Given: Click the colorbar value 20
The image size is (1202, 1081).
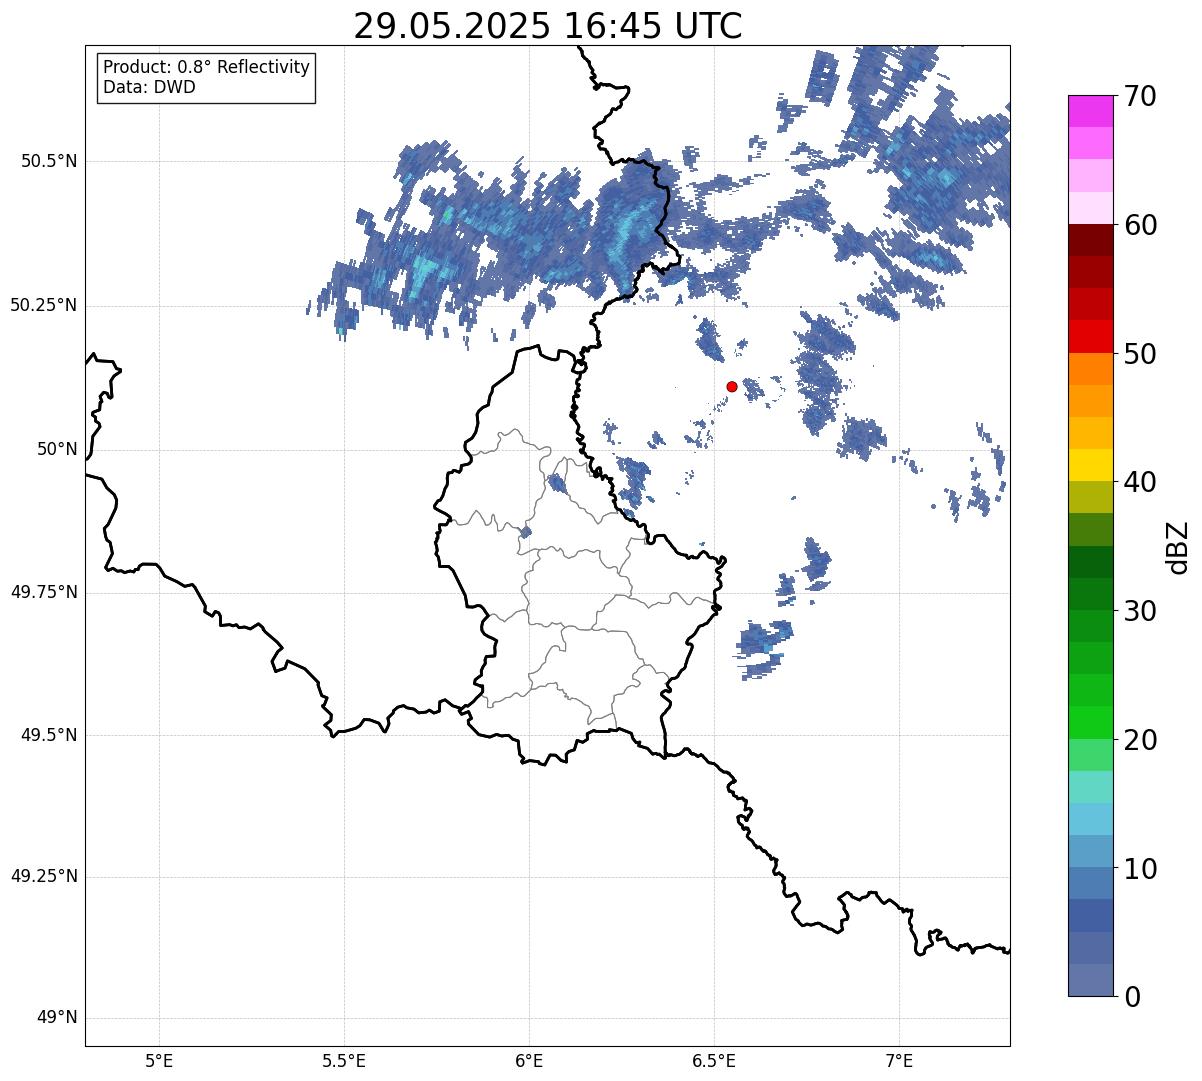Looking at the screenshot, I should pos(1140,740).
